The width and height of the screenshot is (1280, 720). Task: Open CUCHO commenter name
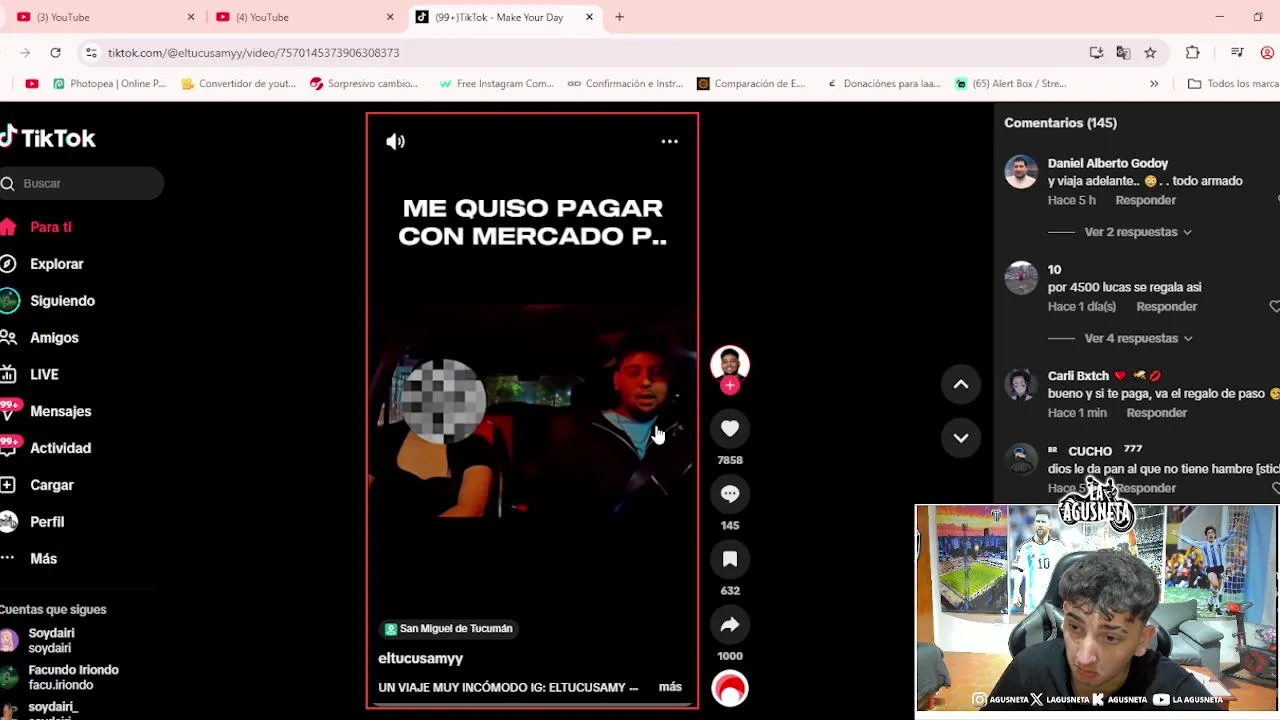[1090, 451]
